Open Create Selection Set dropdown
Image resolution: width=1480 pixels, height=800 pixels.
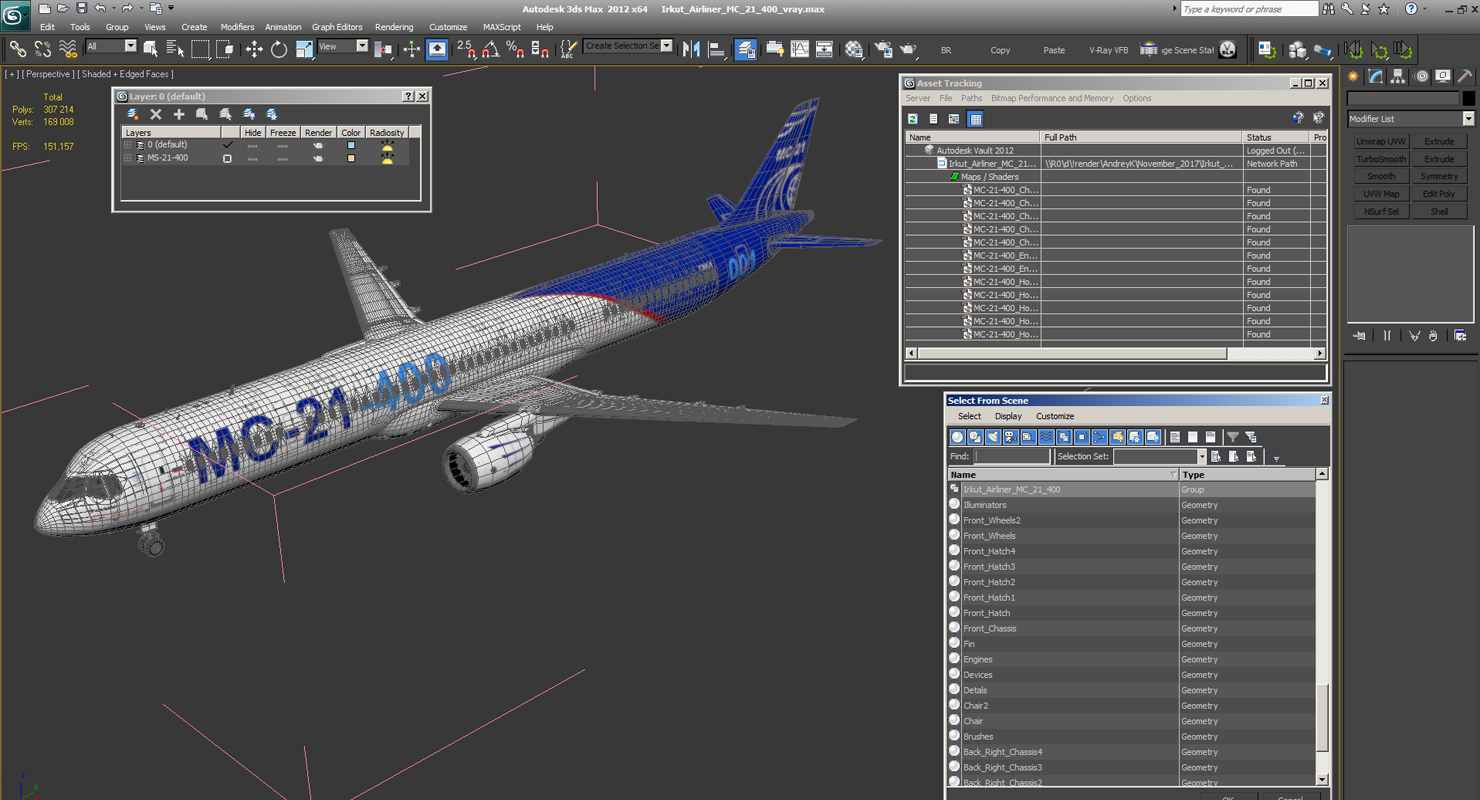tap(666, 46)
